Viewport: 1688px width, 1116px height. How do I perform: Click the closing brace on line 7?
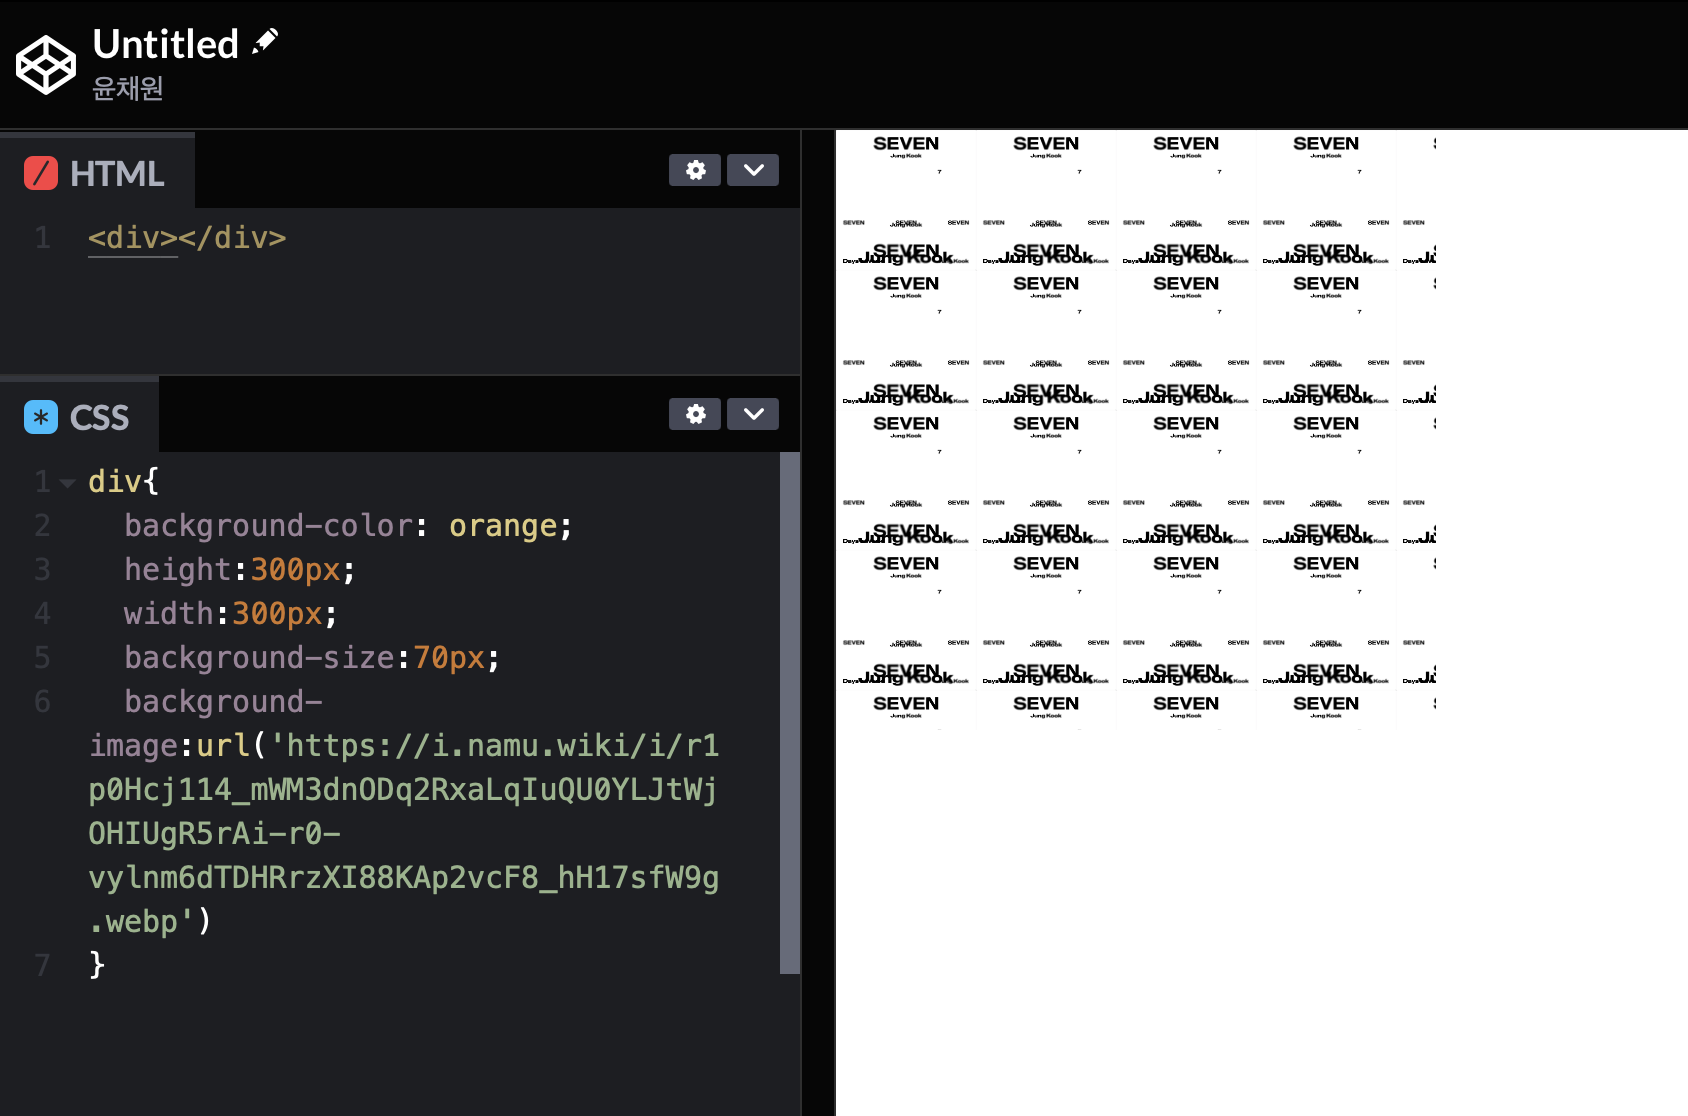(96, 965)
